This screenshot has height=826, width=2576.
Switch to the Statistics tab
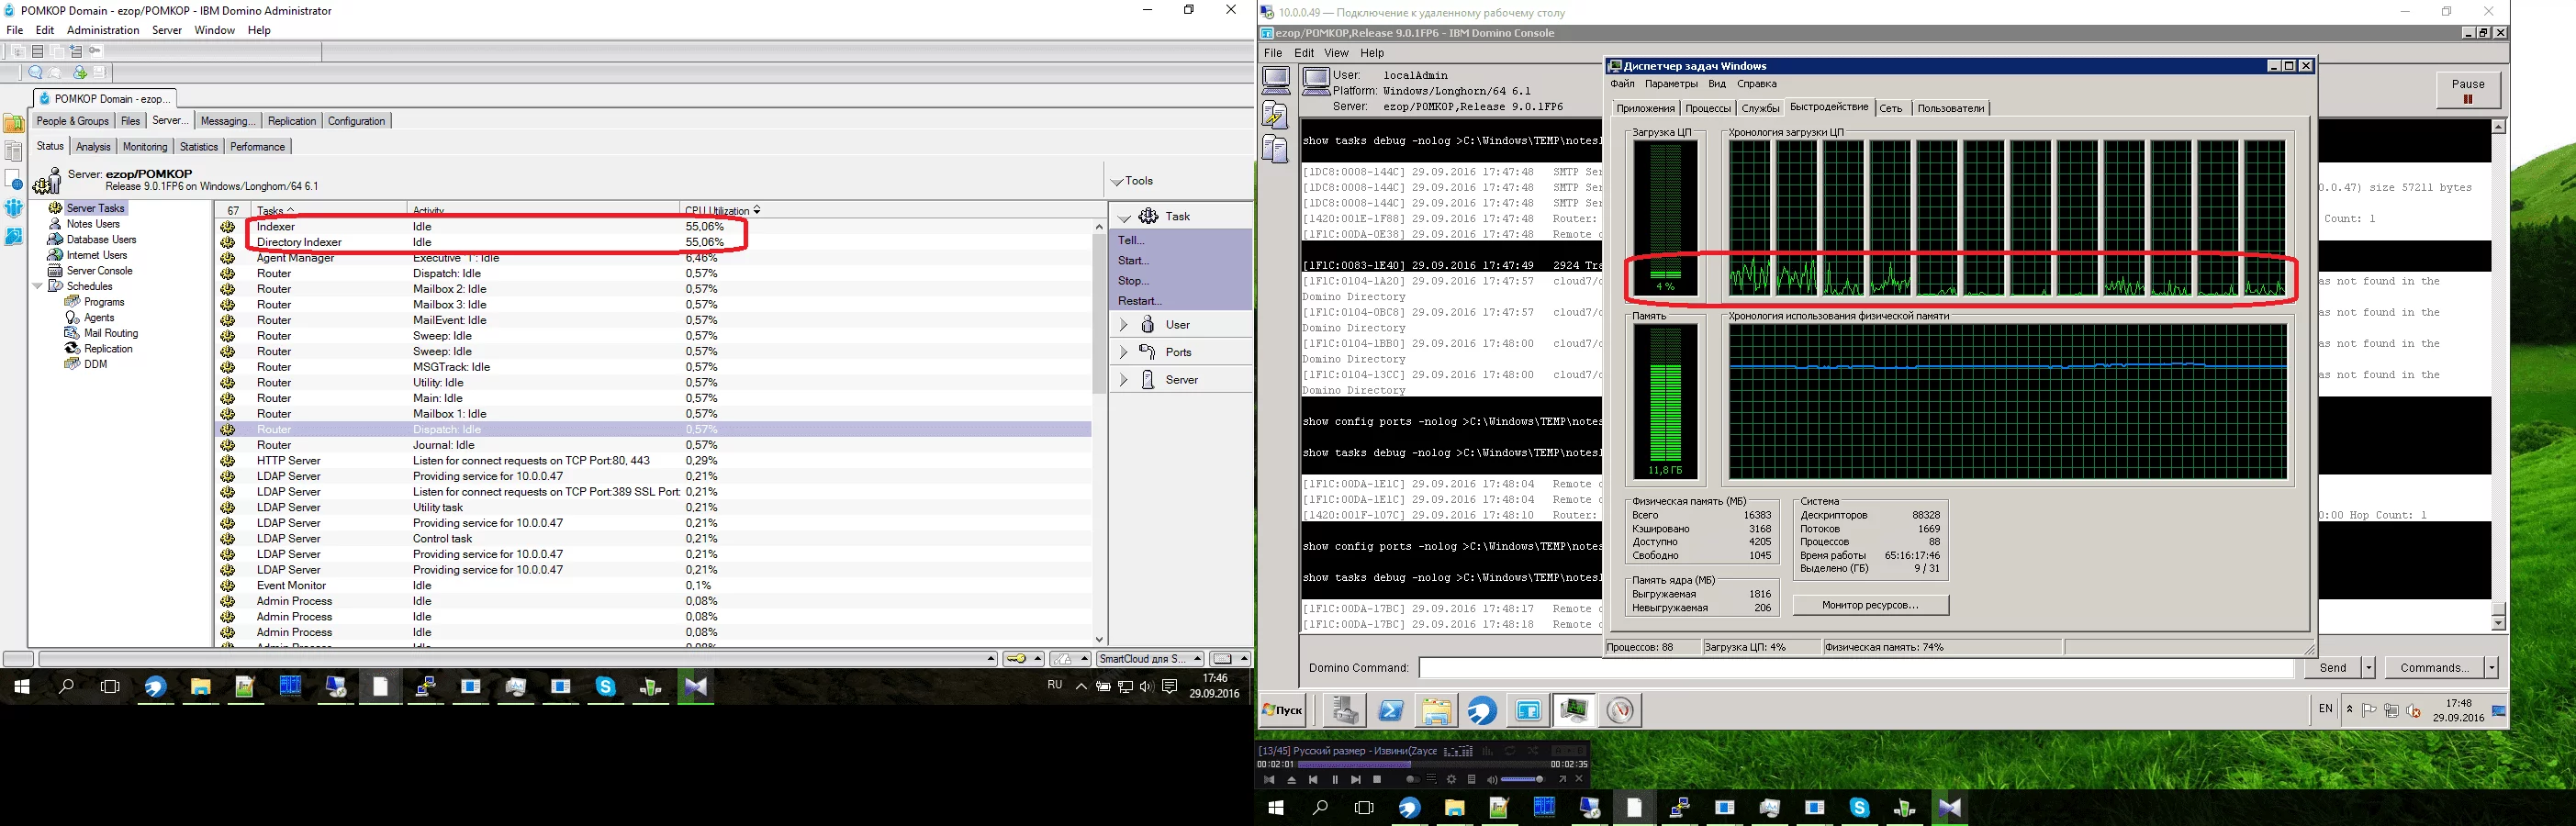click(198, 147)
